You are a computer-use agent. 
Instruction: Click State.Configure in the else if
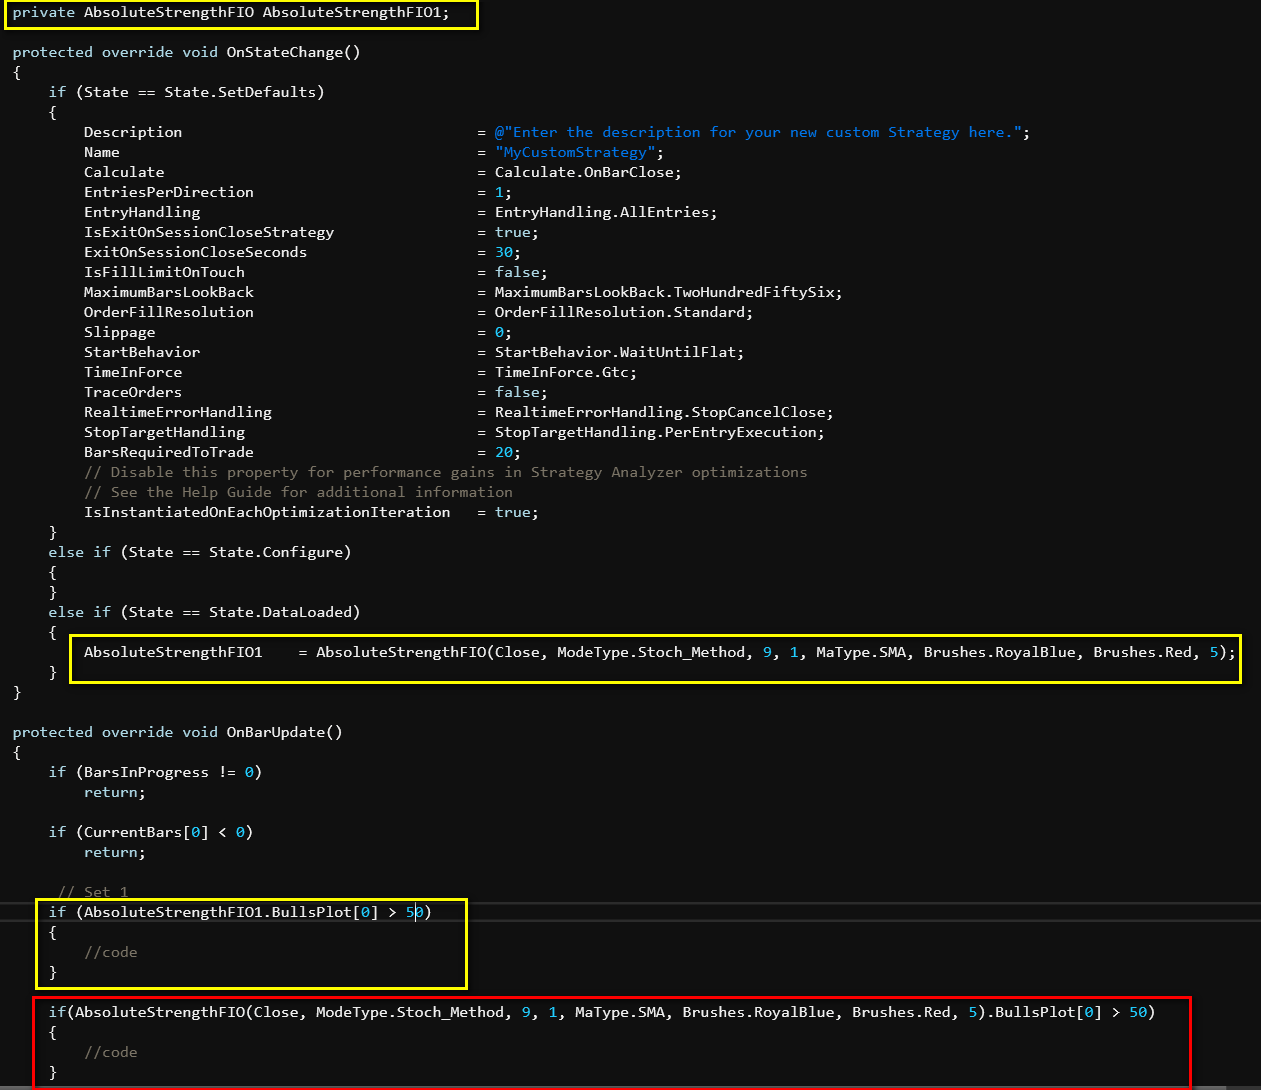pyautogui.click(x=276, y=552)
